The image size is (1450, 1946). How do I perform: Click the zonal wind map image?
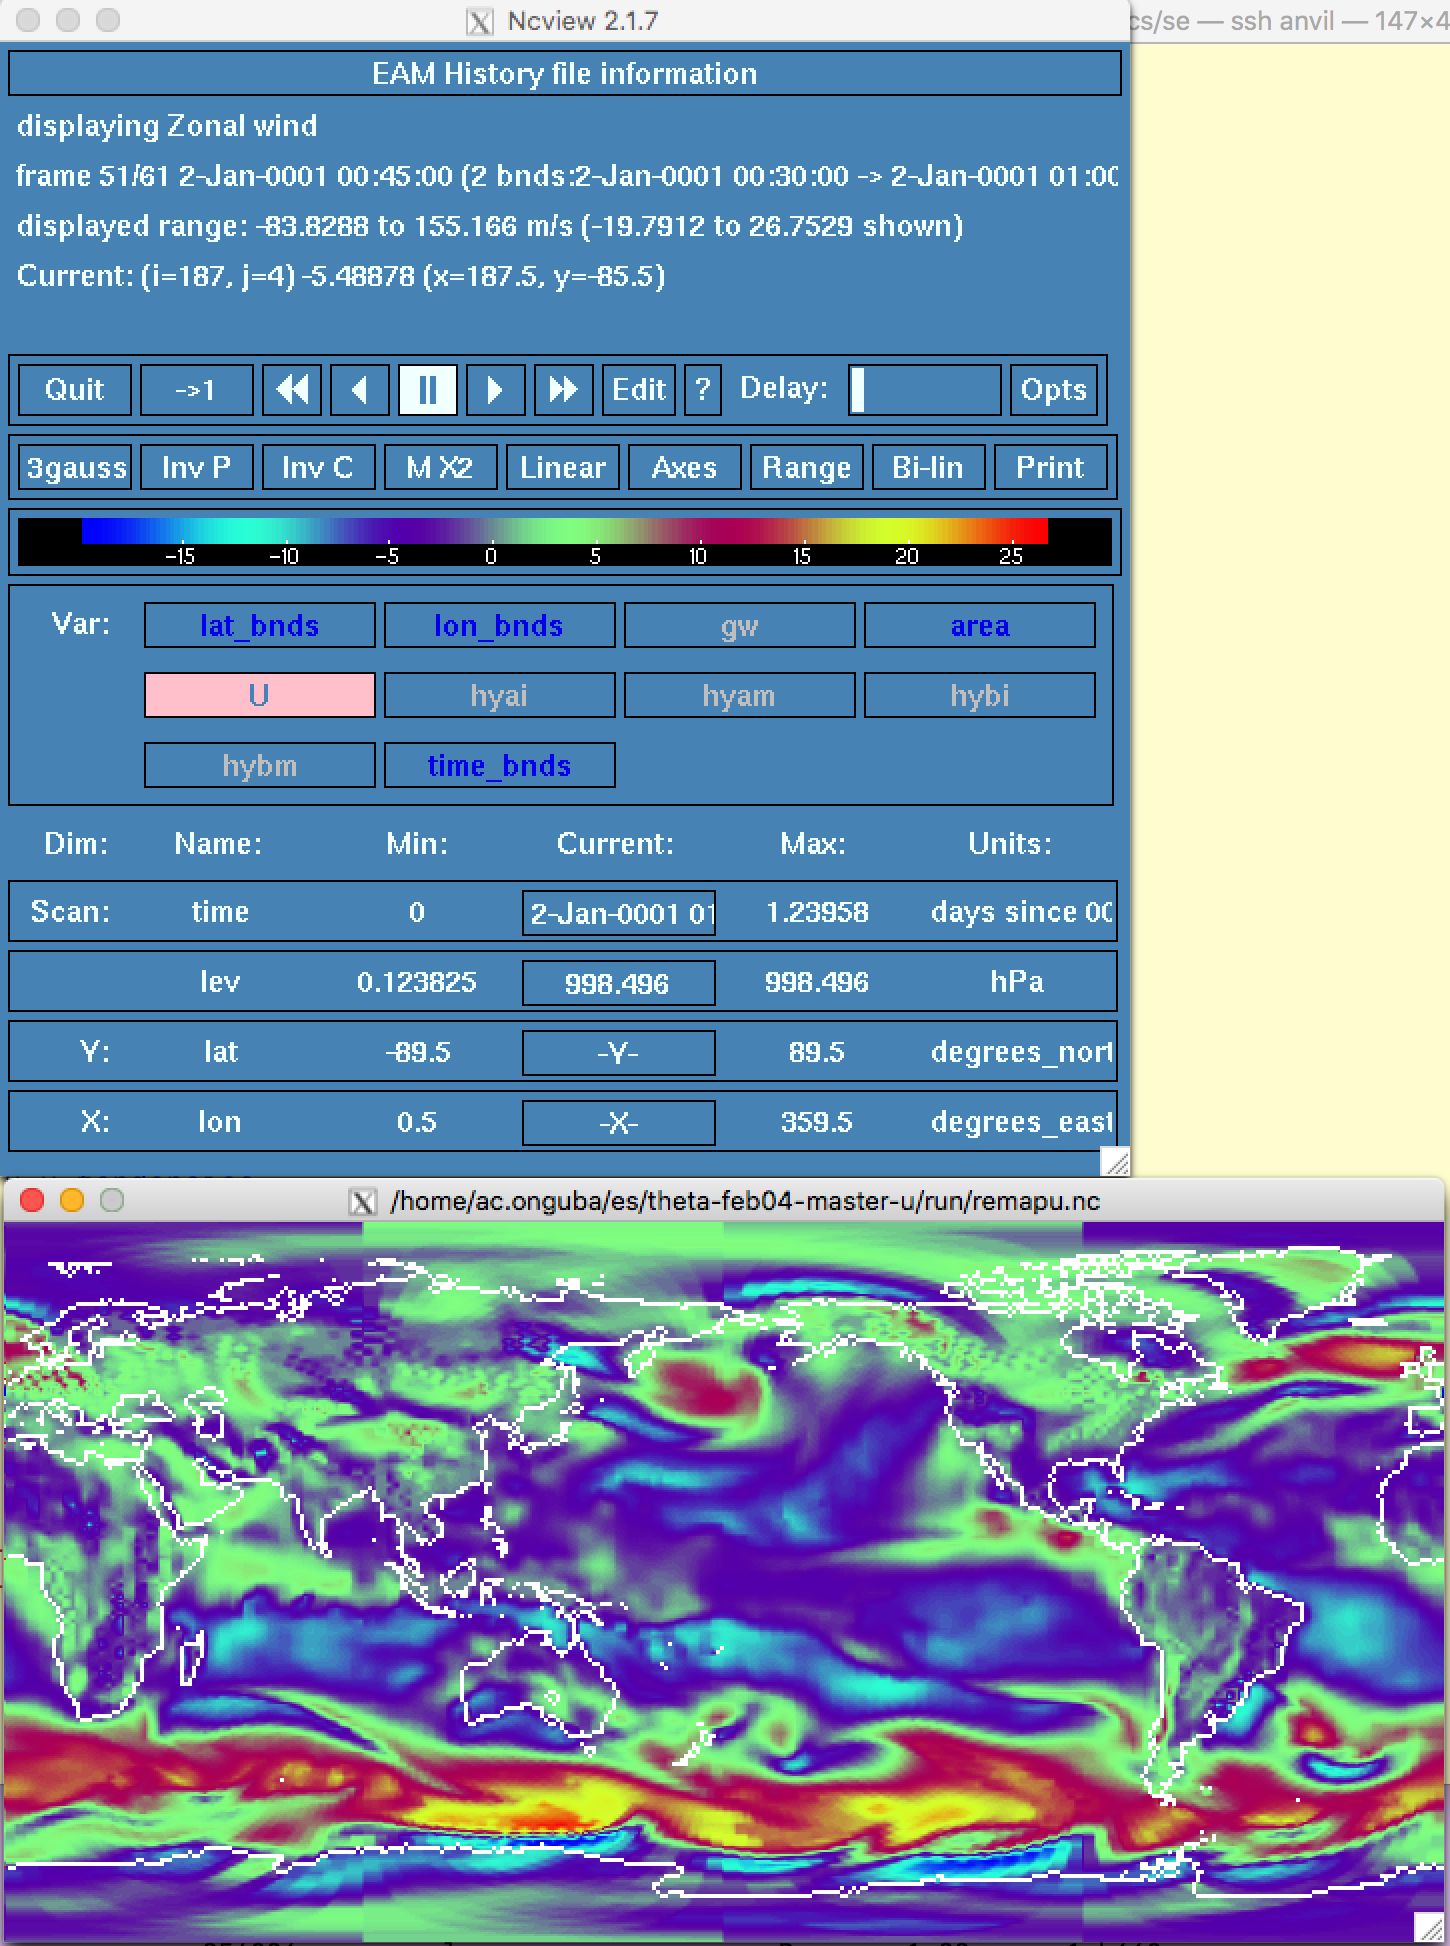[724, 1582]
